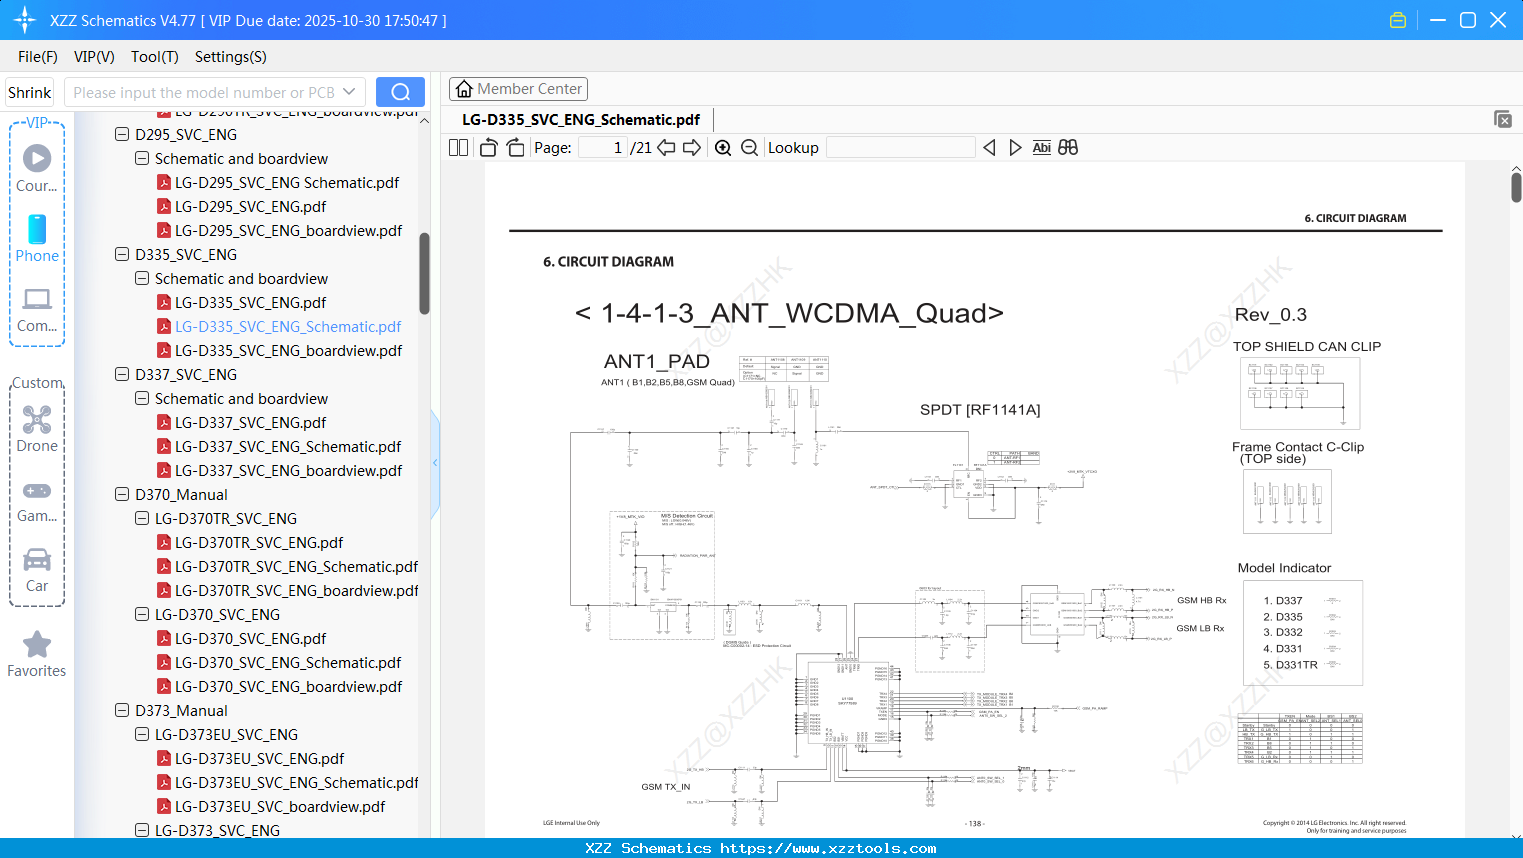
Task: Zoom in on the schematic
Action: [x=722, y=147]
